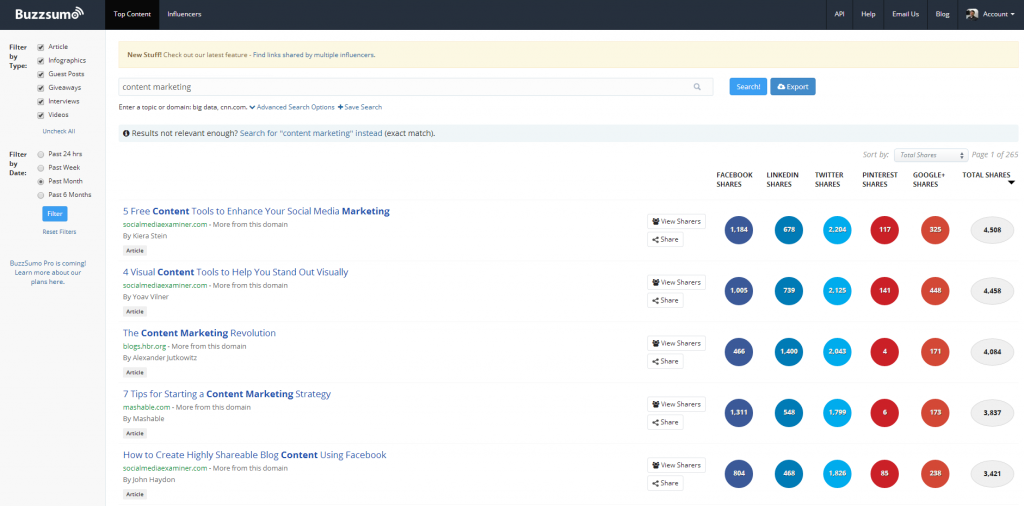
Task: Click the Export button
Action: (x=793, y=87)
